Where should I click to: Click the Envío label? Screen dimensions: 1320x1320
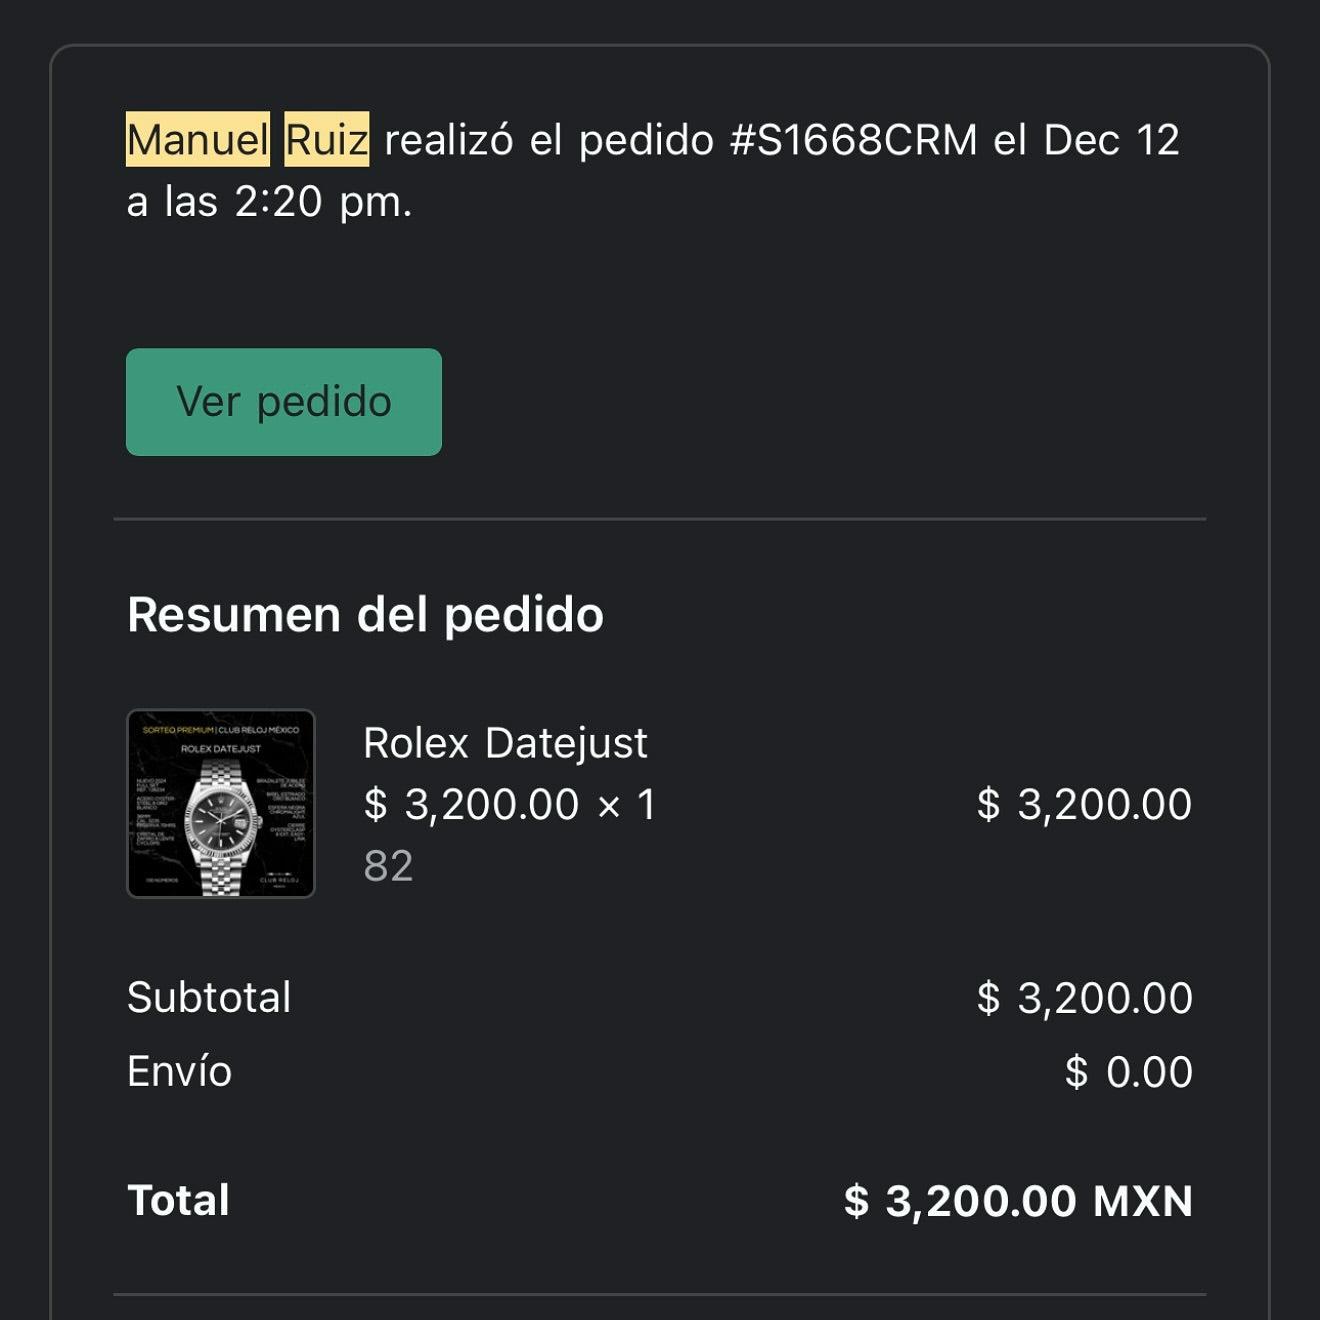click(179, 1072)
